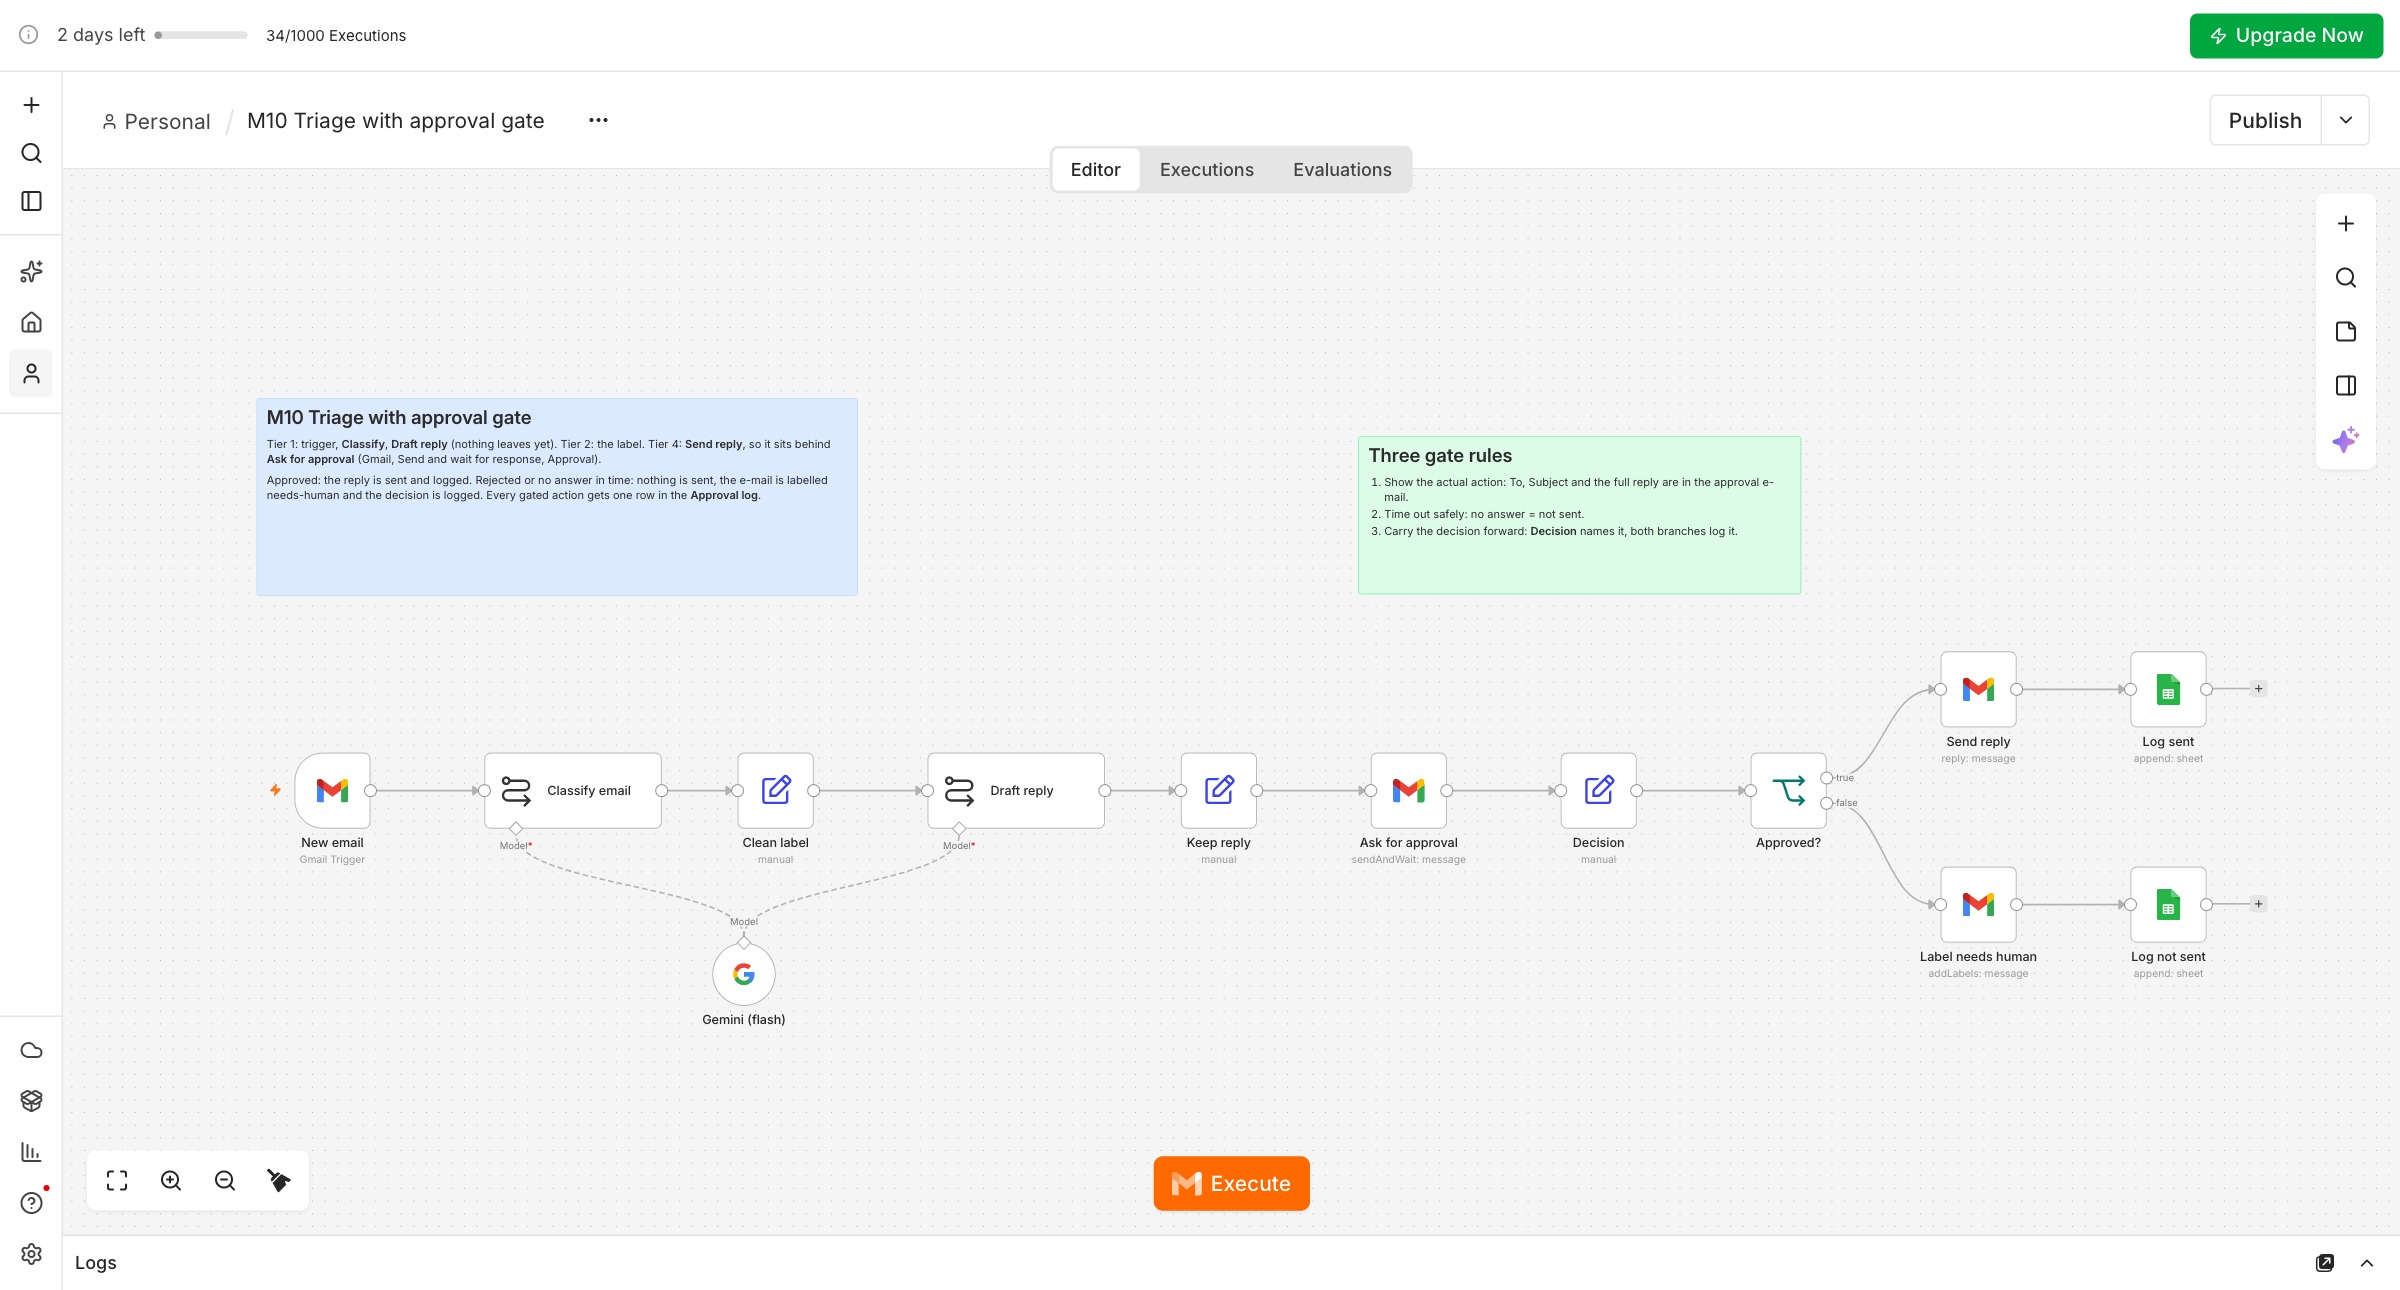This screenshot has height=1290, width=2400.
Task: Open the Keep reply edit node
Action: pos(1219,790)
